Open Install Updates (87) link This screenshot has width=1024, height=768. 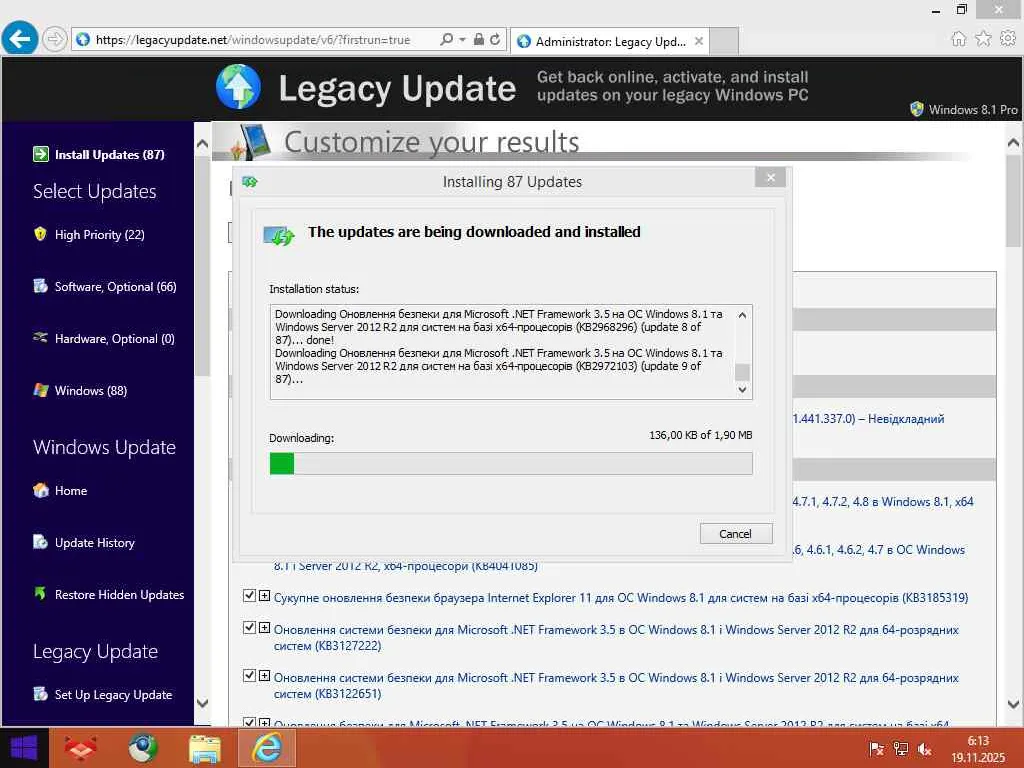[x=110, y=155]
